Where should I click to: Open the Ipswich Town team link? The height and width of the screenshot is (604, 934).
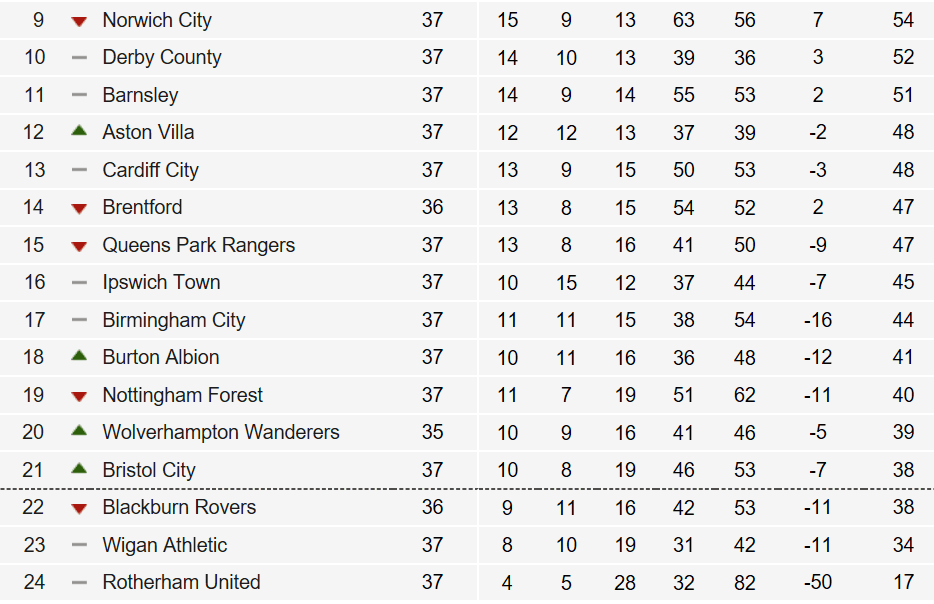[161, 282]
